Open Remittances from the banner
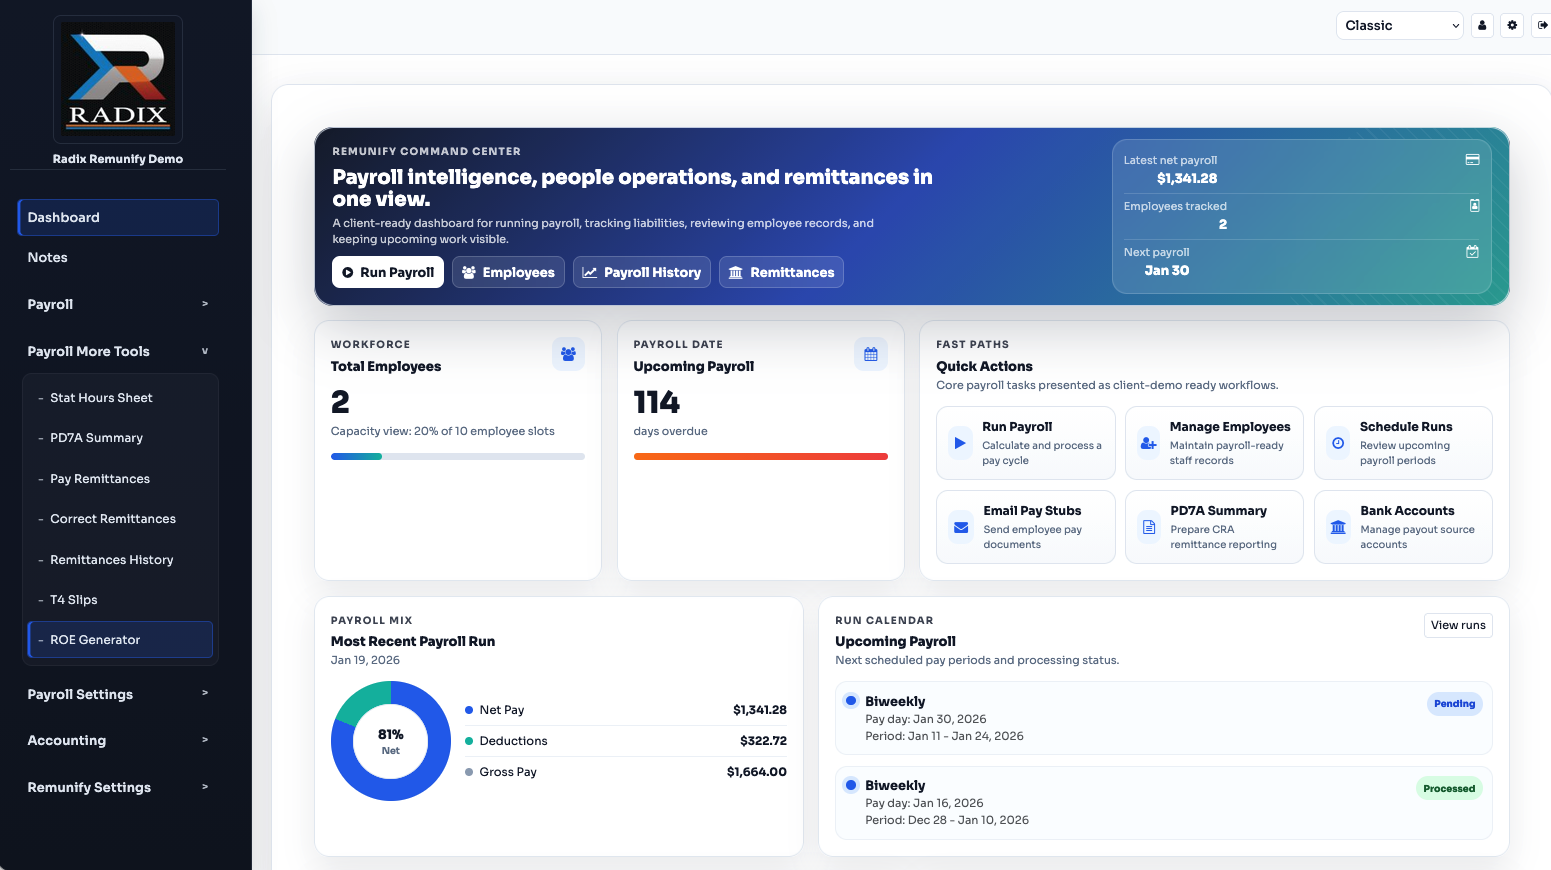Viewport: 1551px width, 870px height. 781,272
